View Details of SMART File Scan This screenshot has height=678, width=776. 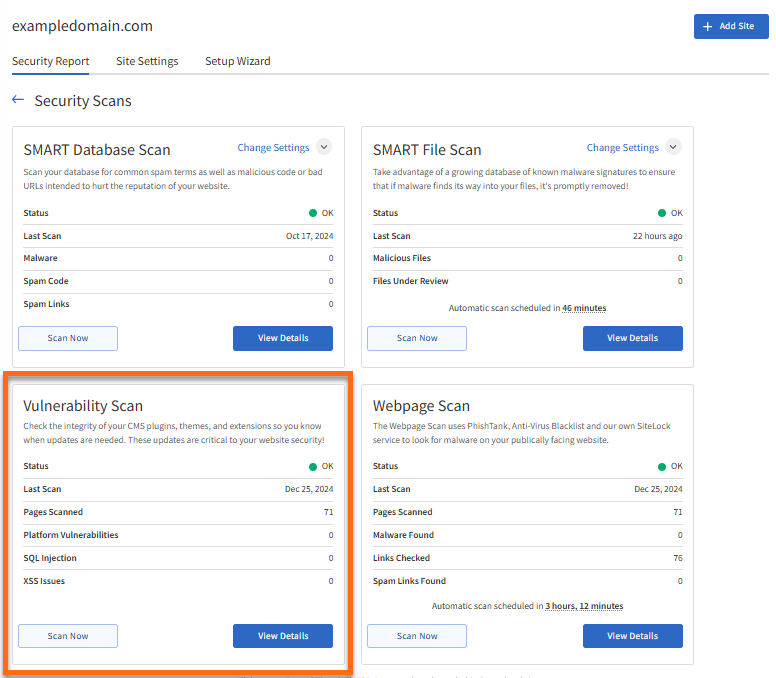[632, 338]
